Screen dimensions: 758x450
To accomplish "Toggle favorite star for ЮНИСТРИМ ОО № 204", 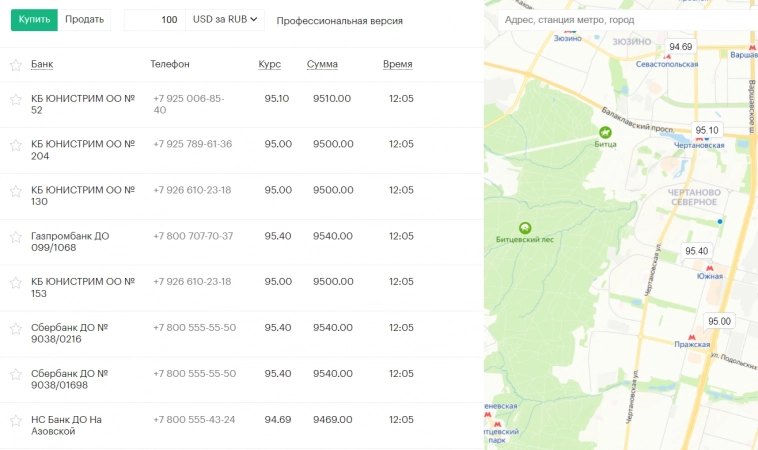I will click(15, 145).
